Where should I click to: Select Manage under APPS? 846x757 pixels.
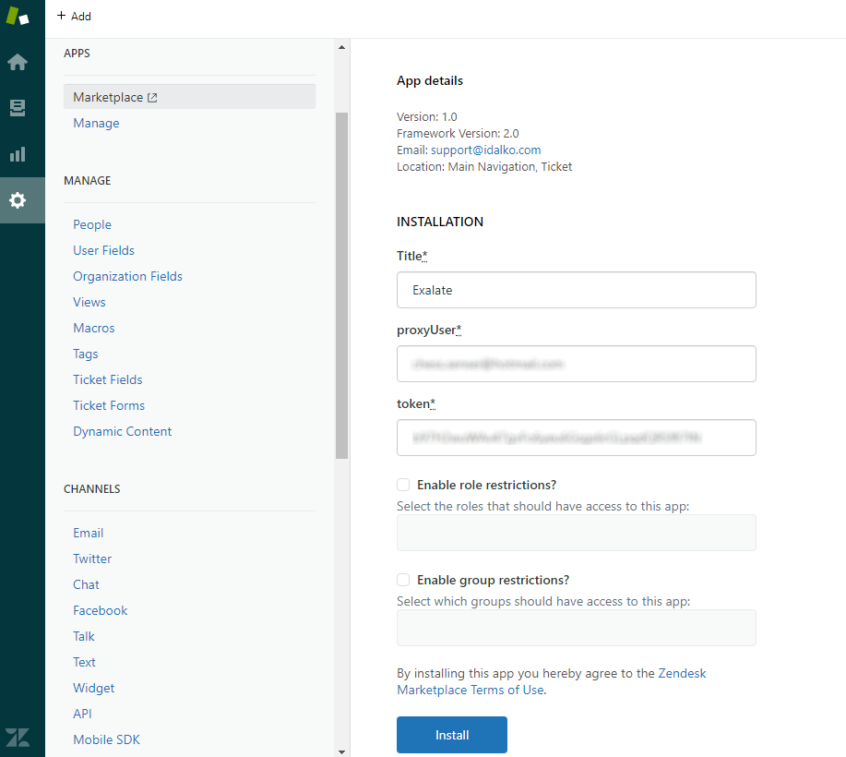(x=95, y=123)
